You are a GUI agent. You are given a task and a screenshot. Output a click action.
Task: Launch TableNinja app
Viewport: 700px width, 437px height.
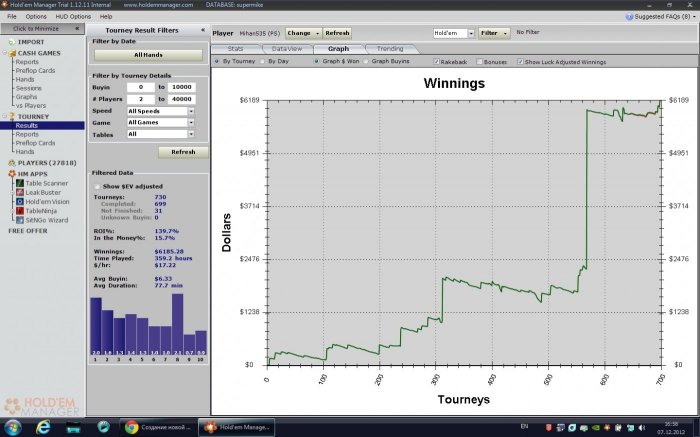point(36,211)
